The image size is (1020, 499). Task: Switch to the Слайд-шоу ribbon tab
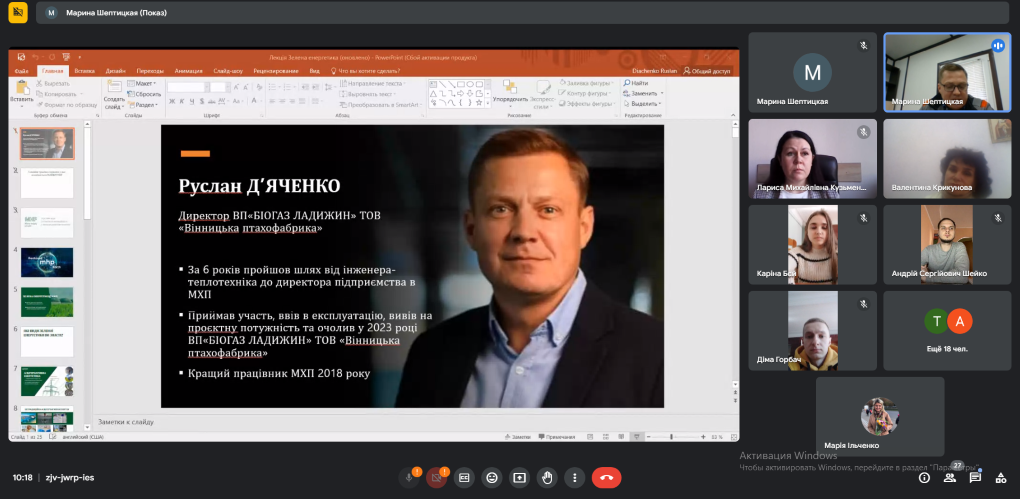pyautogui.click(x=228, y=71)
